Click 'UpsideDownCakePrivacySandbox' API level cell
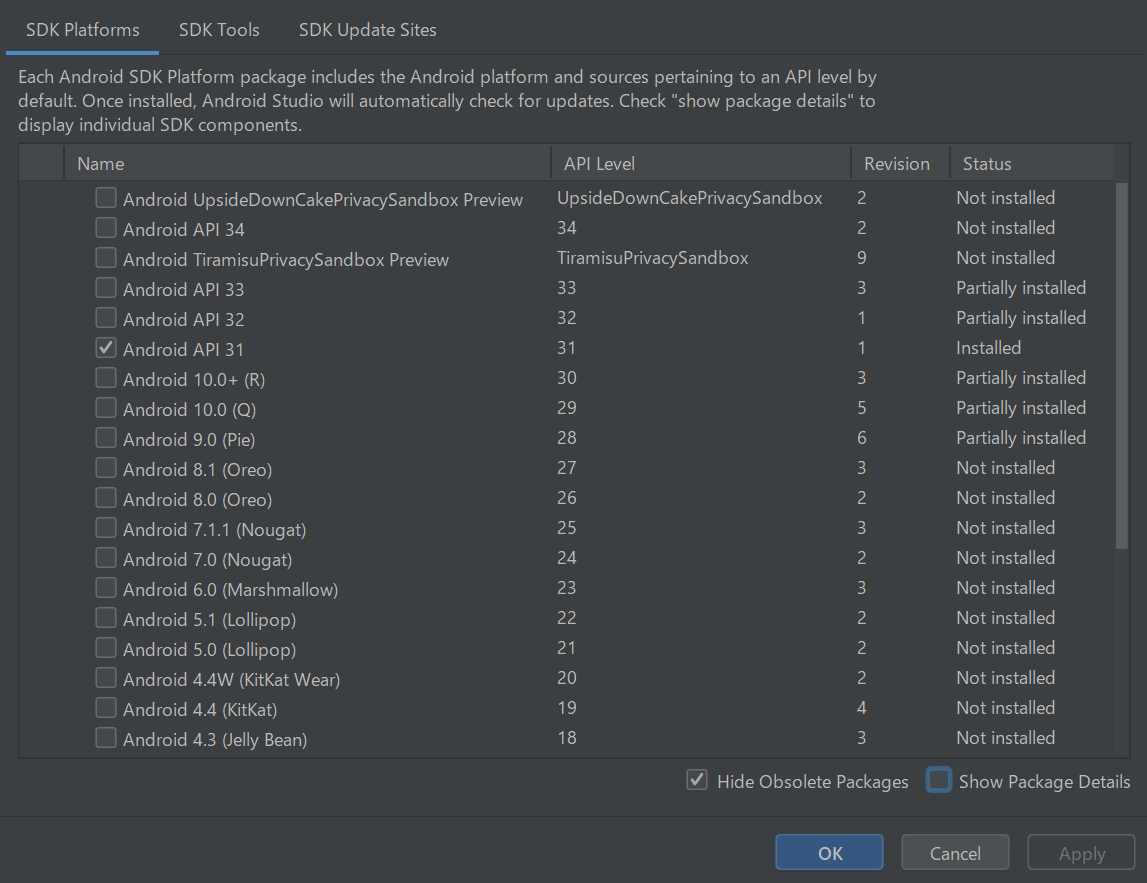The height and width of the screenshot is (883, 1147). pyautogui.click(x=690, y=198)
